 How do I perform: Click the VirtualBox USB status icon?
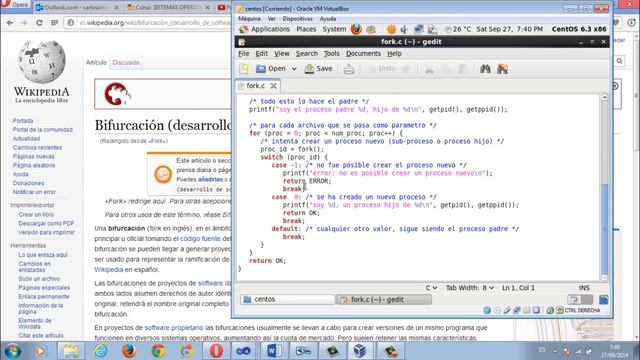[x=507, y=311]
